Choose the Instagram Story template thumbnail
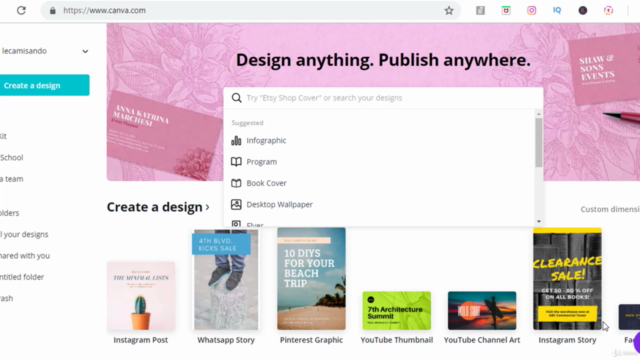Viewport: 640px width, 360px height. tap(567, 279)
